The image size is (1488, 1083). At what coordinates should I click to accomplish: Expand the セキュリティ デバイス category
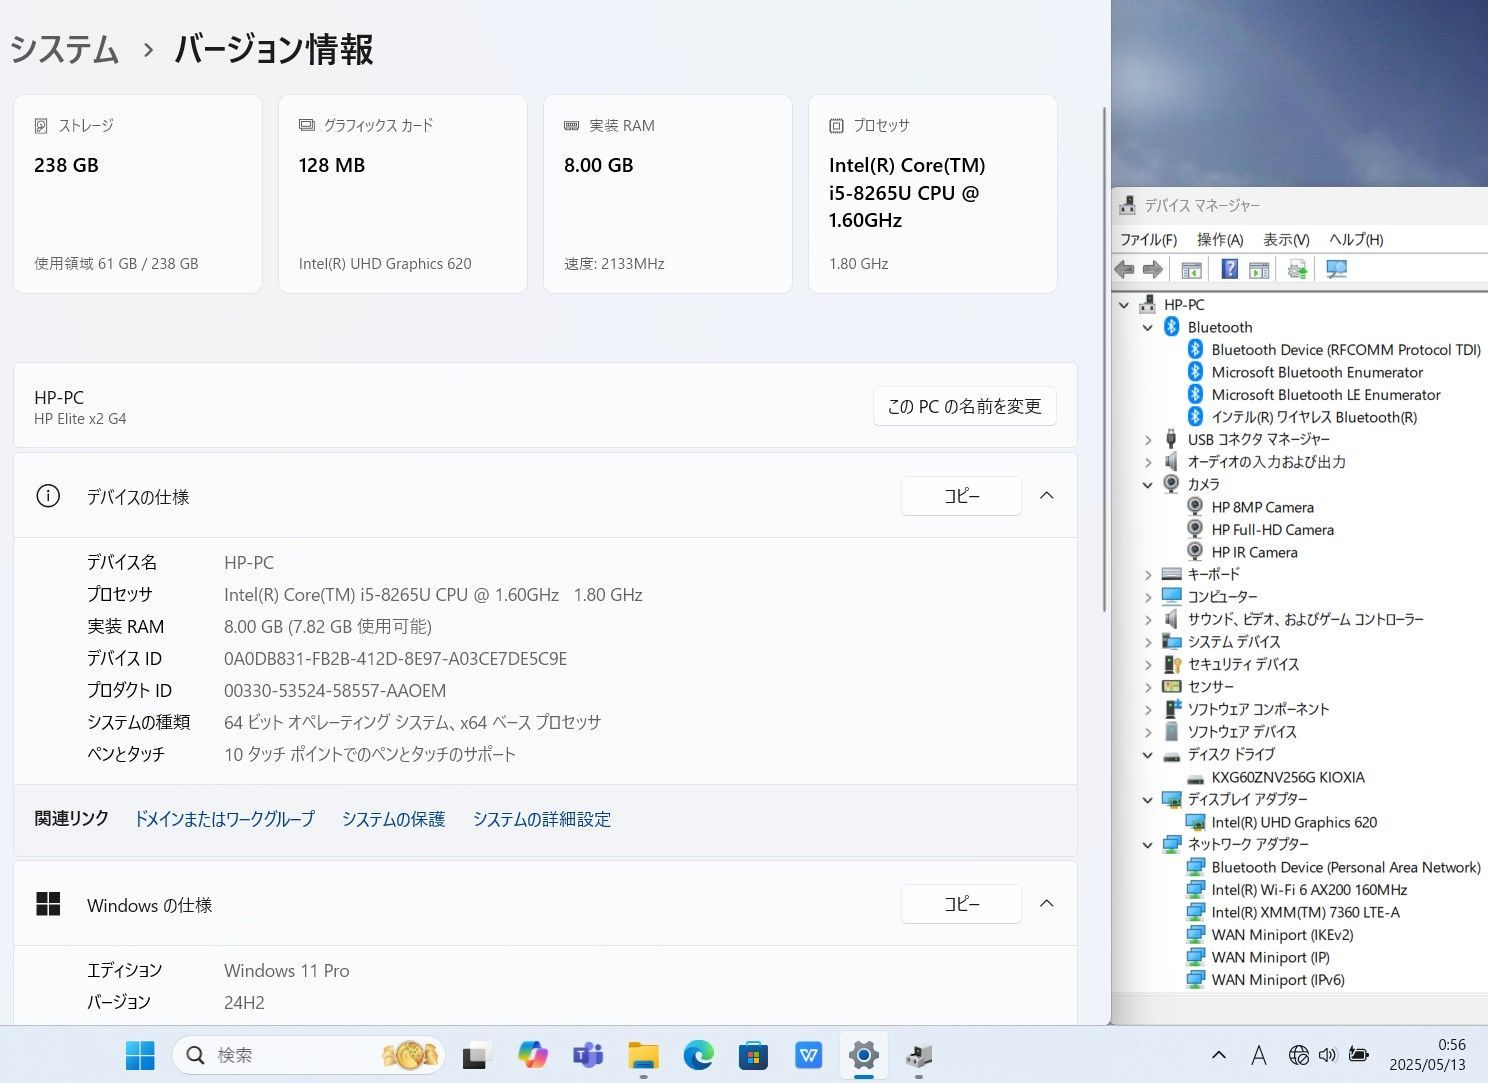coord(1148,664)
